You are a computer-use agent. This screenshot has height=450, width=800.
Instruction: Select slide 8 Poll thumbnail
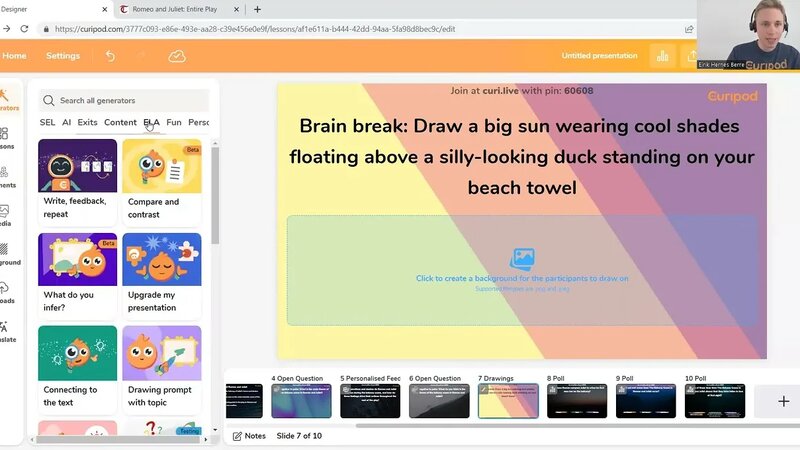577,401
